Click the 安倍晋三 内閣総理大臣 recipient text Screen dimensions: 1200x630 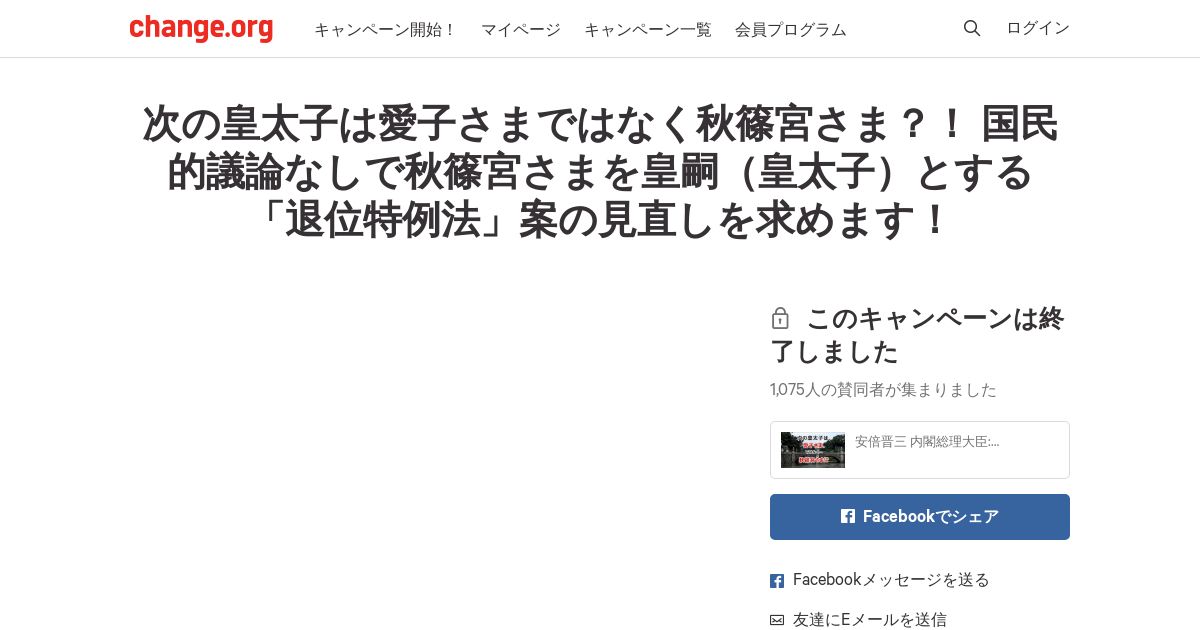pos(927,441)
